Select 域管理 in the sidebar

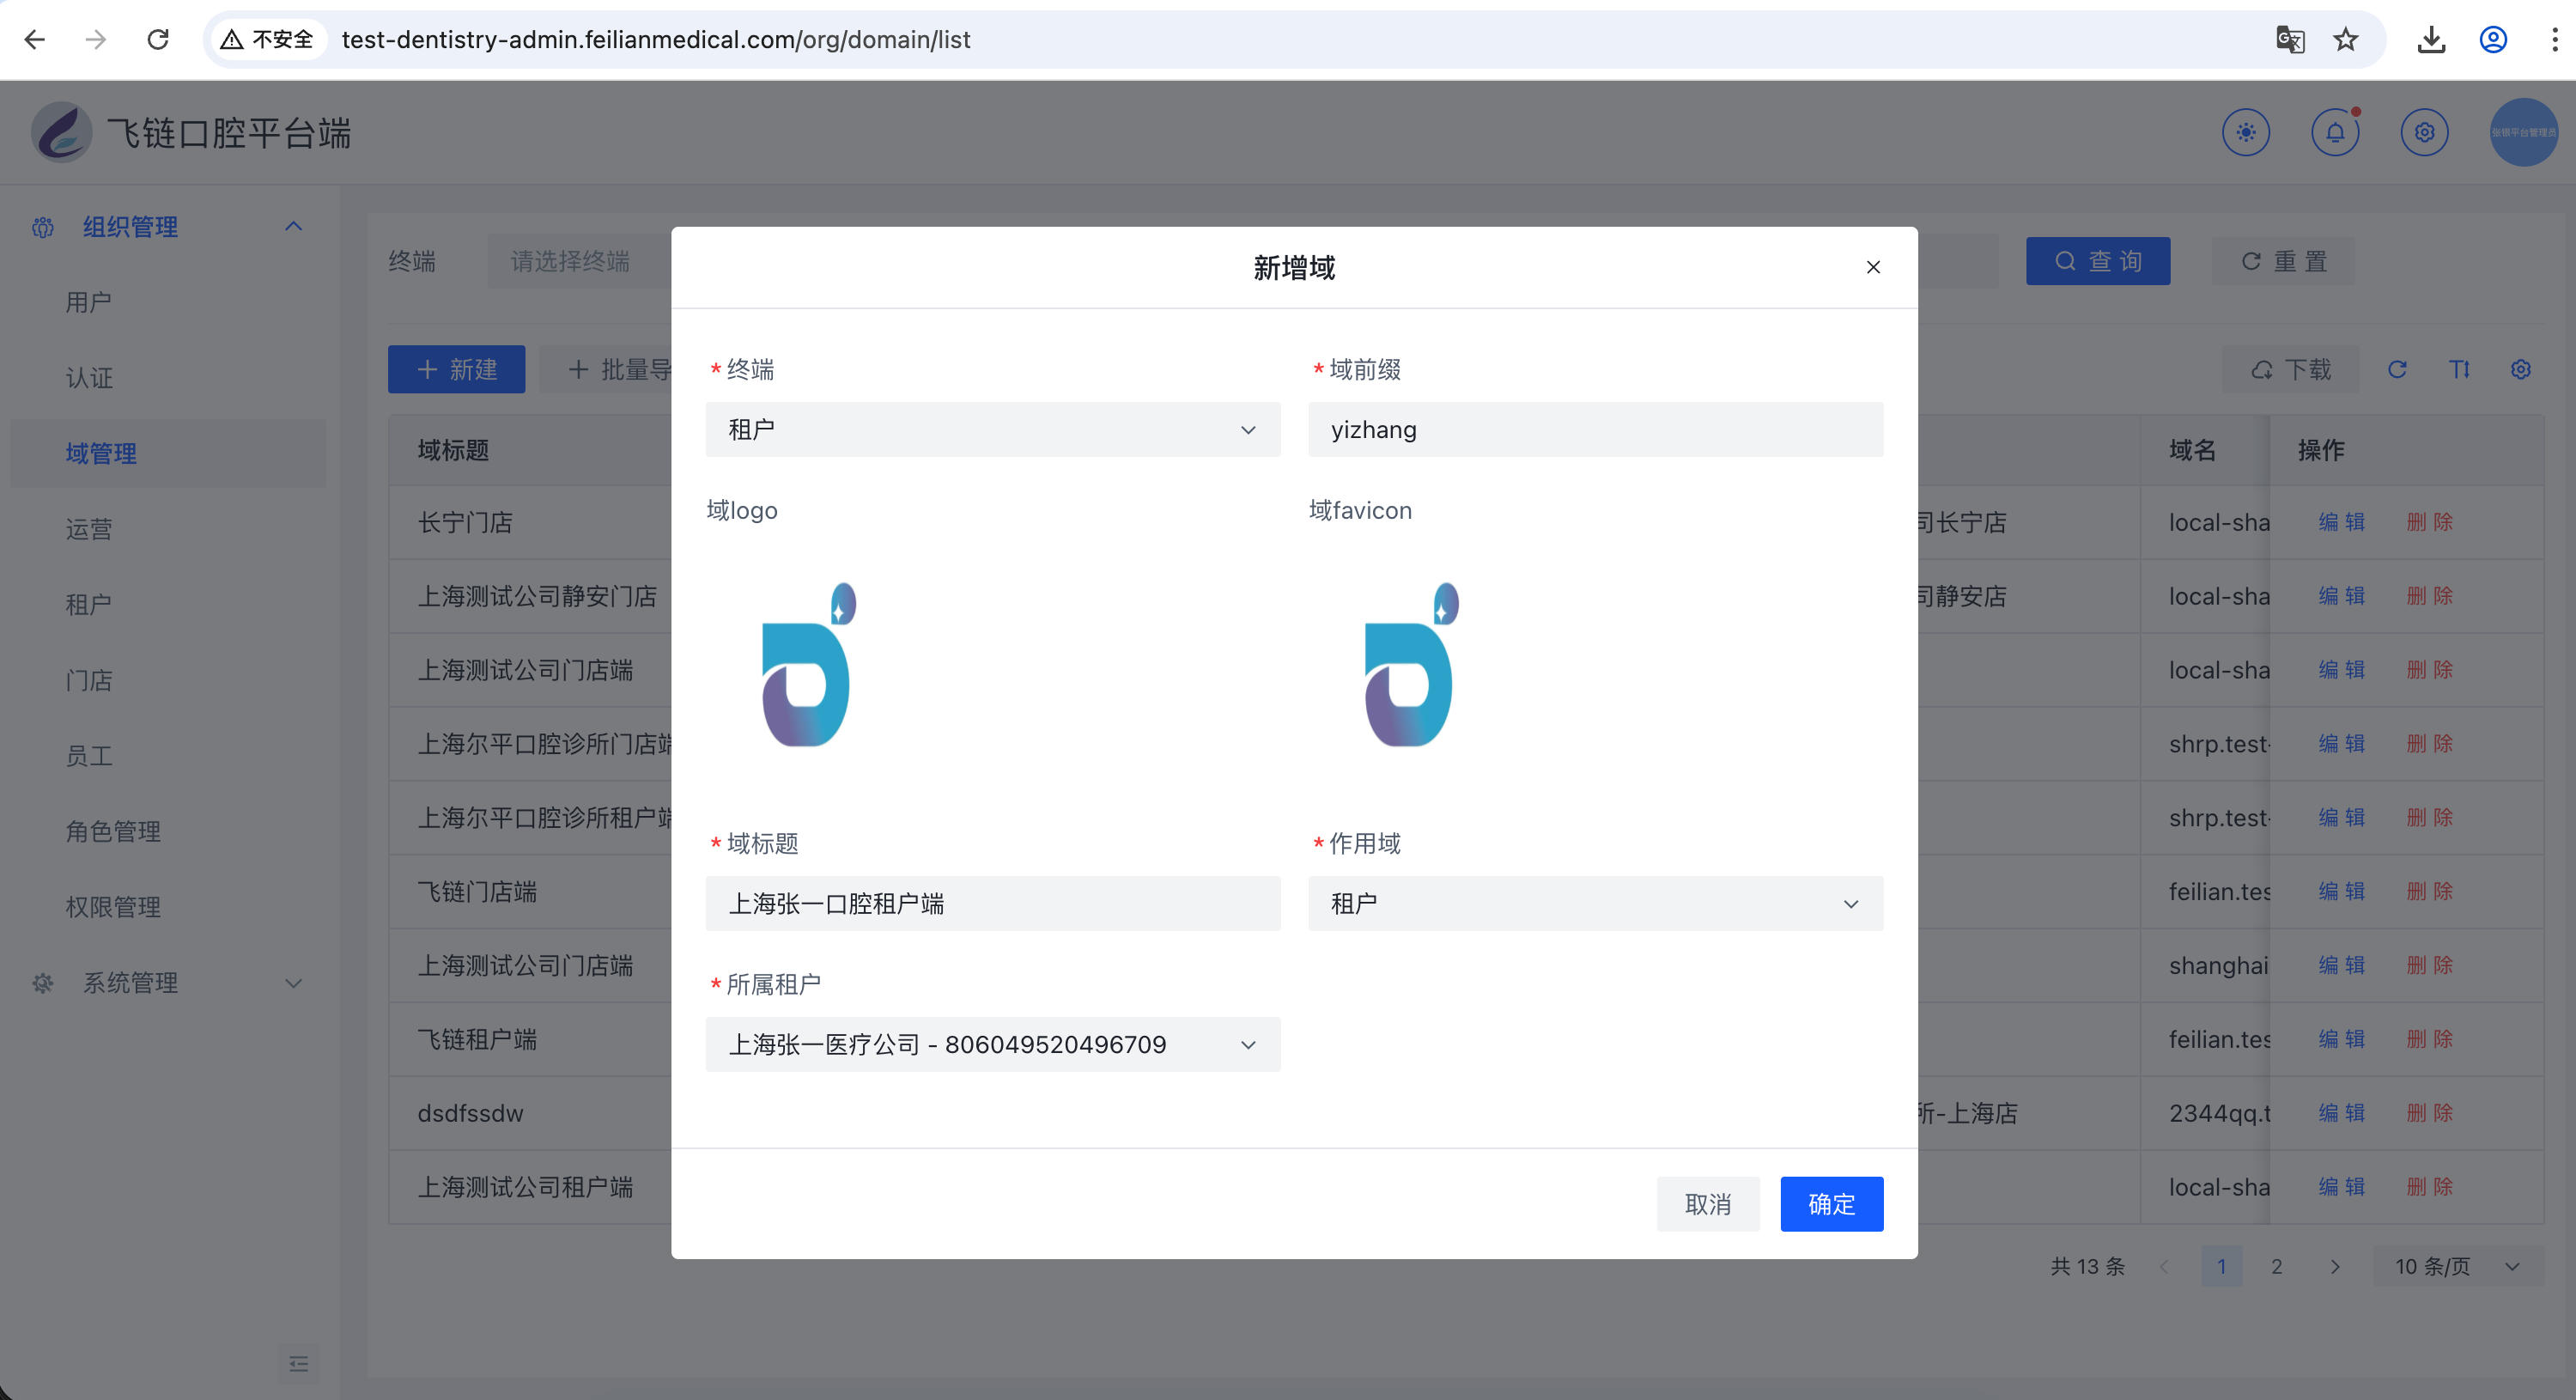(x=168, y=453)
